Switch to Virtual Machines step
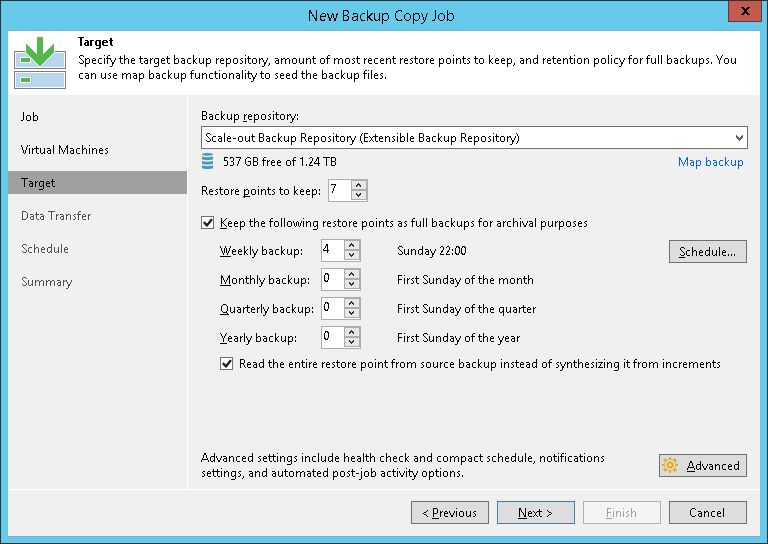Image resolution: width=768 pixels, height=544 pixels. pos(65,150)
